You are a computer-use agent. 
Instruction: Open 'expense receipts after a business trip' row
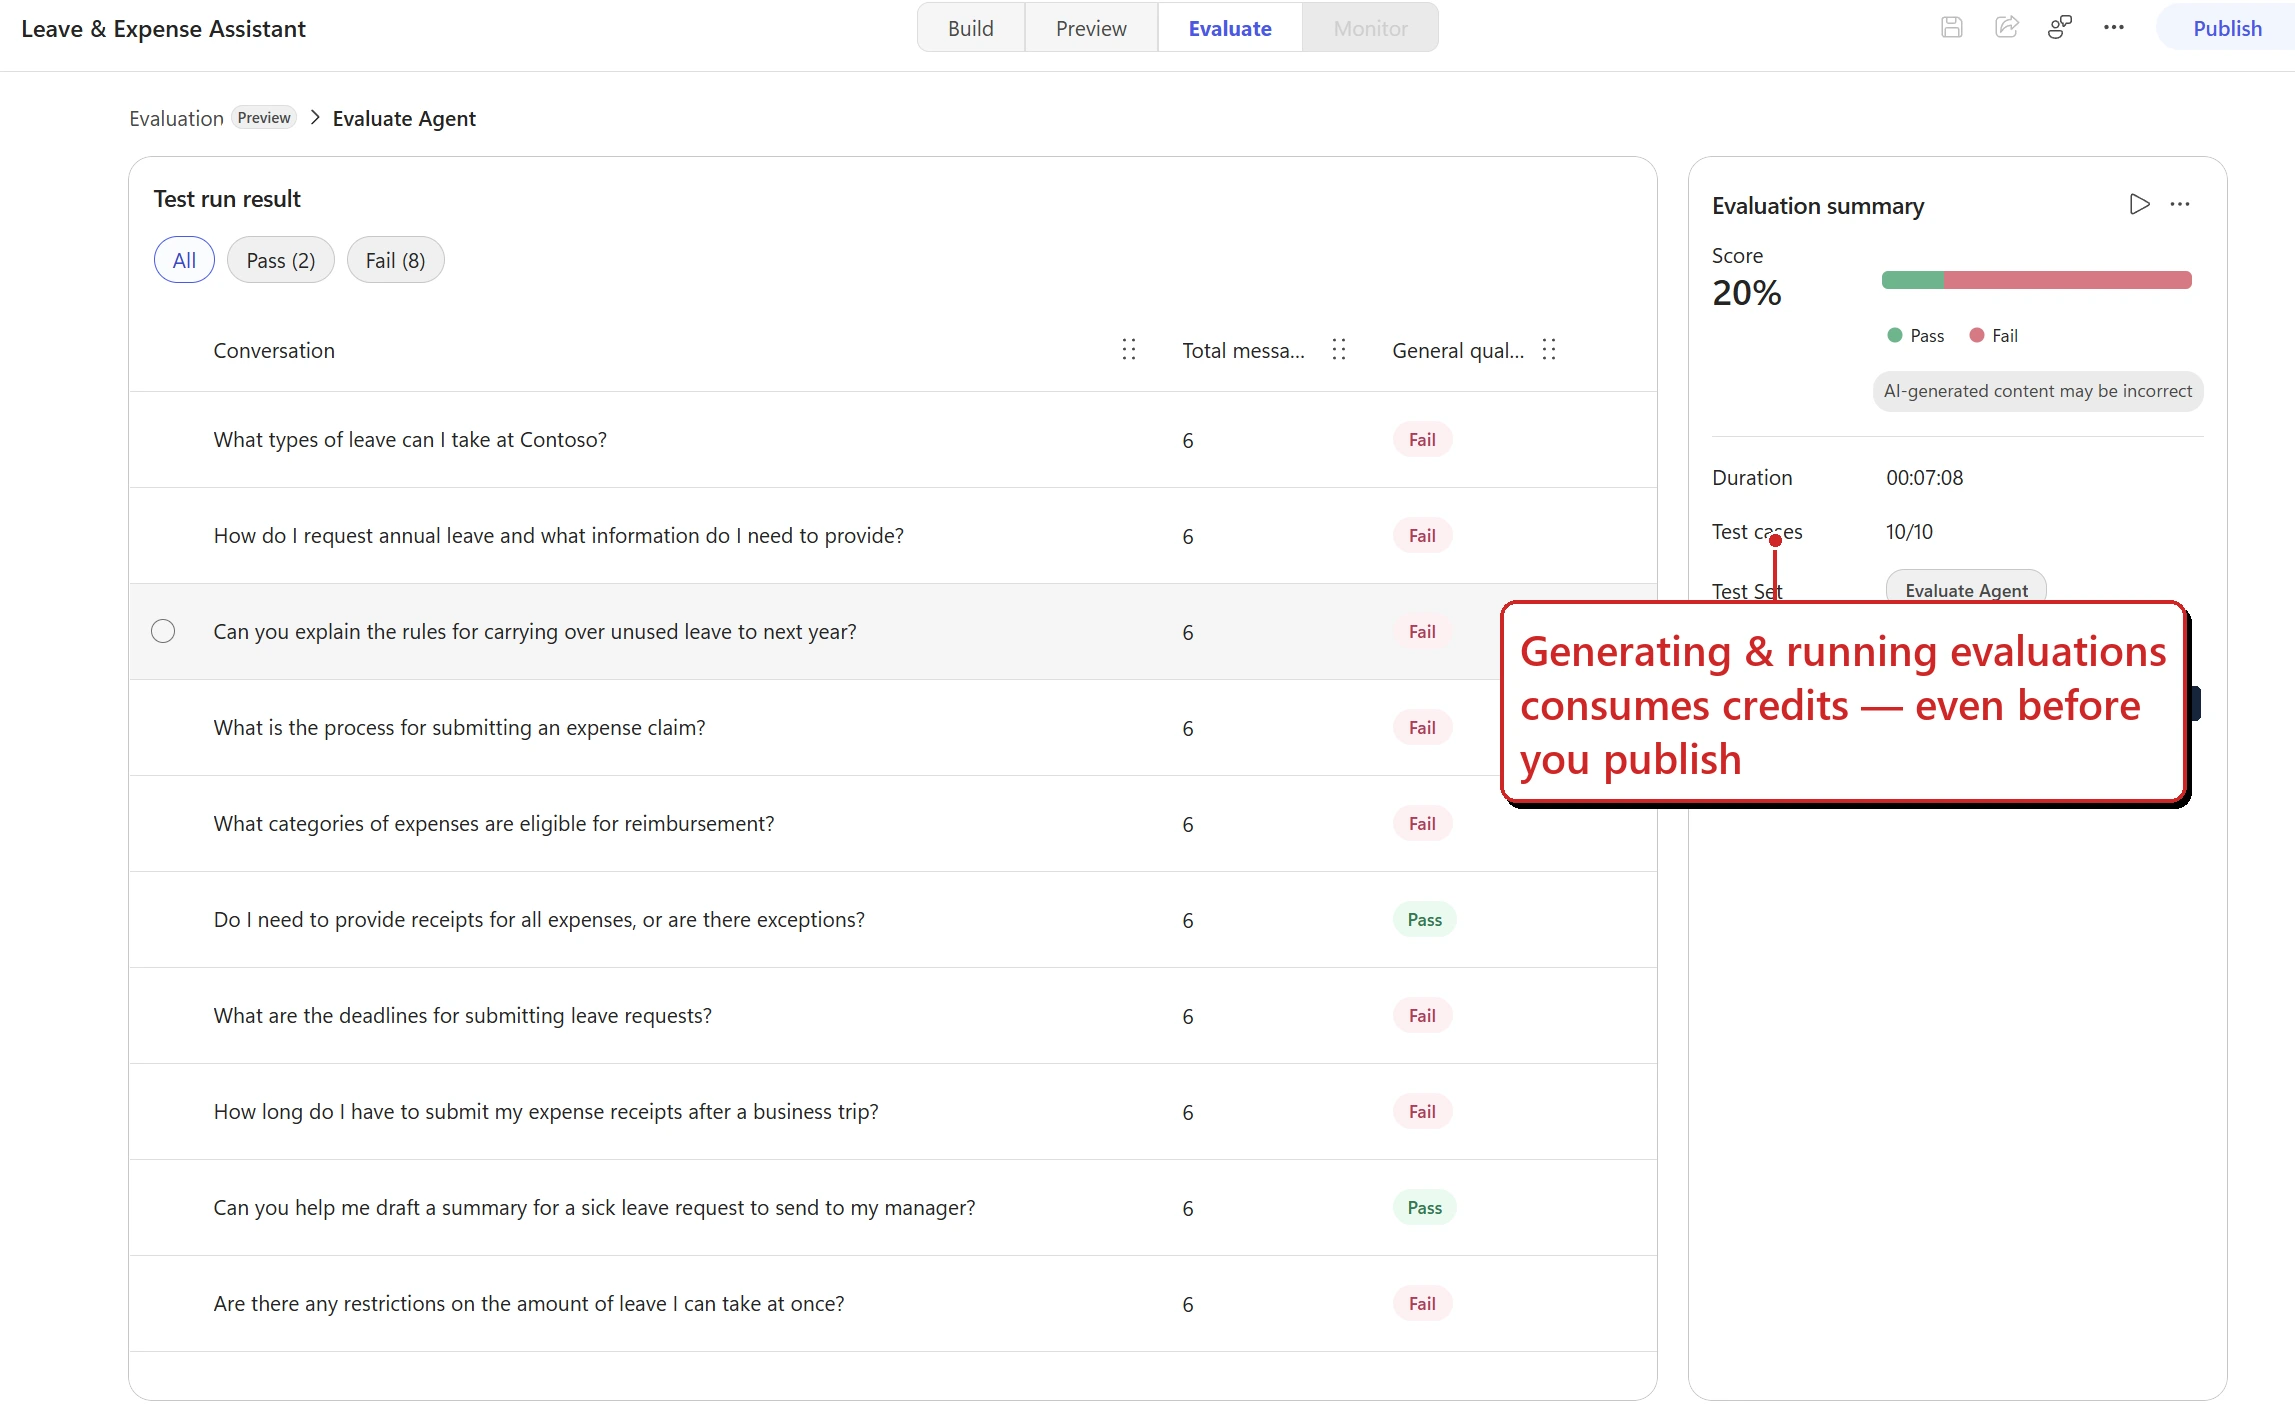892,1111
